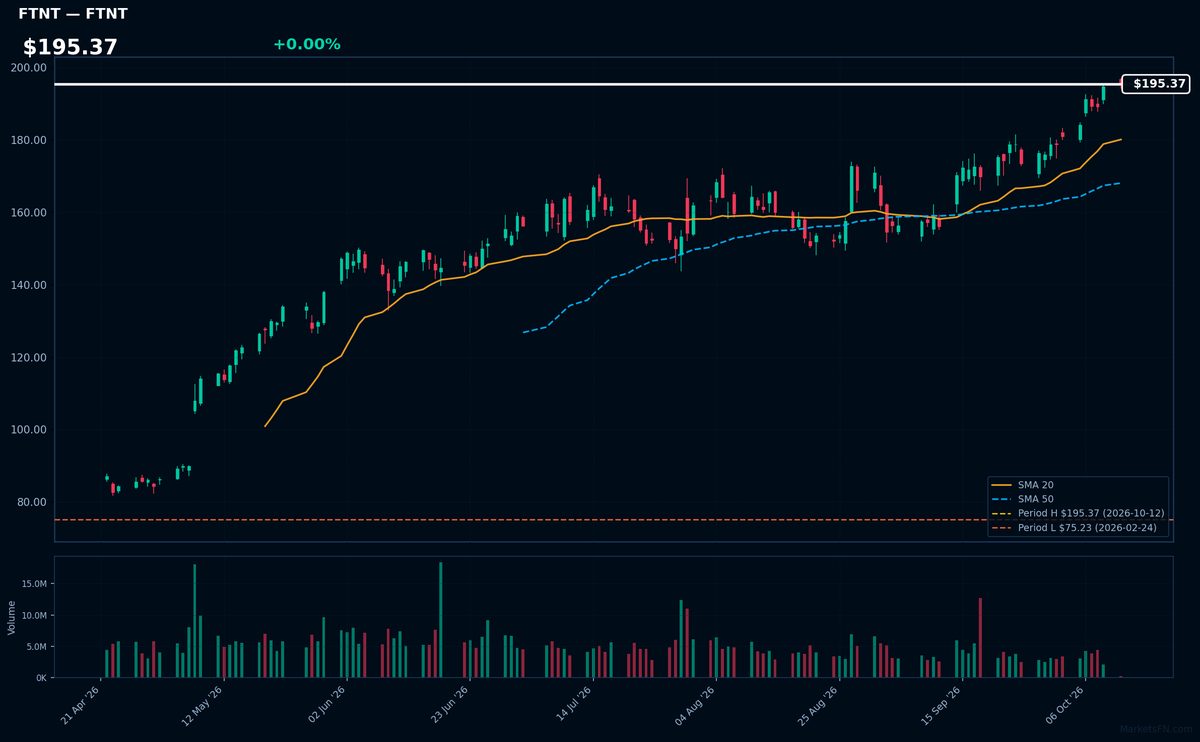Click the 10.0M volume axis label
The image size is (1200, 742).
point(32,615)
